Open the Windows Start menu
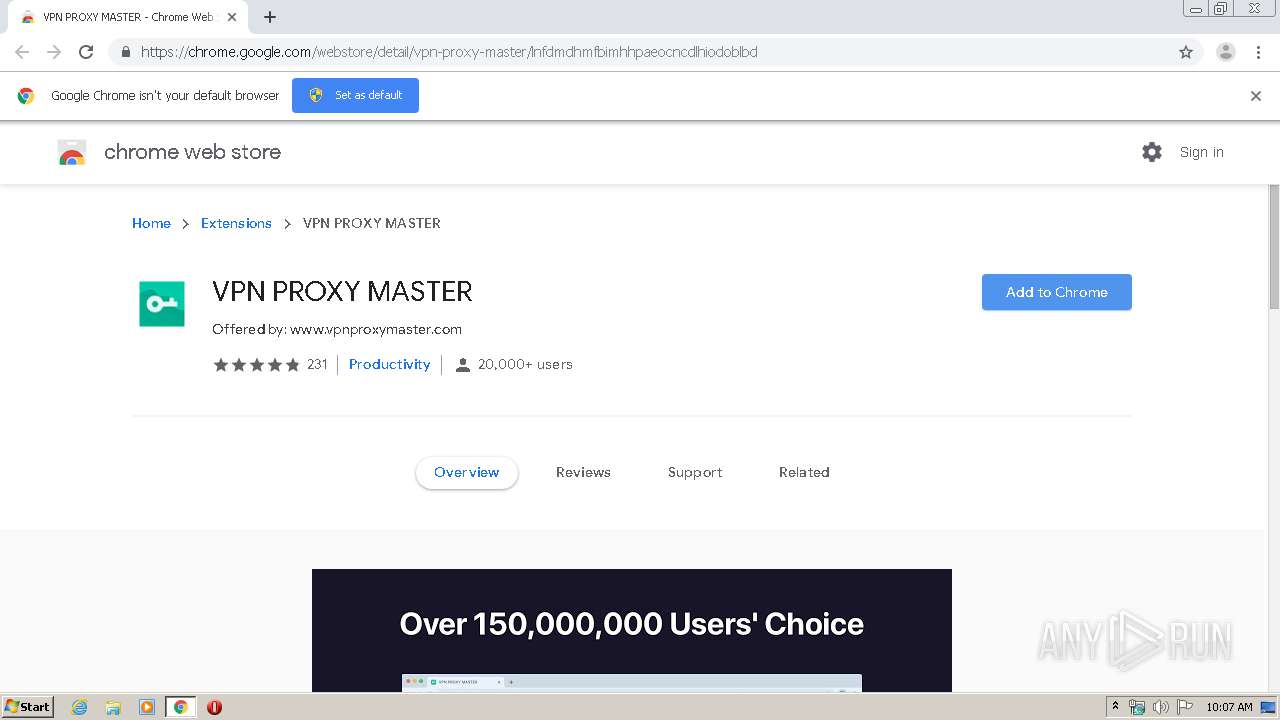 (28, 706)
